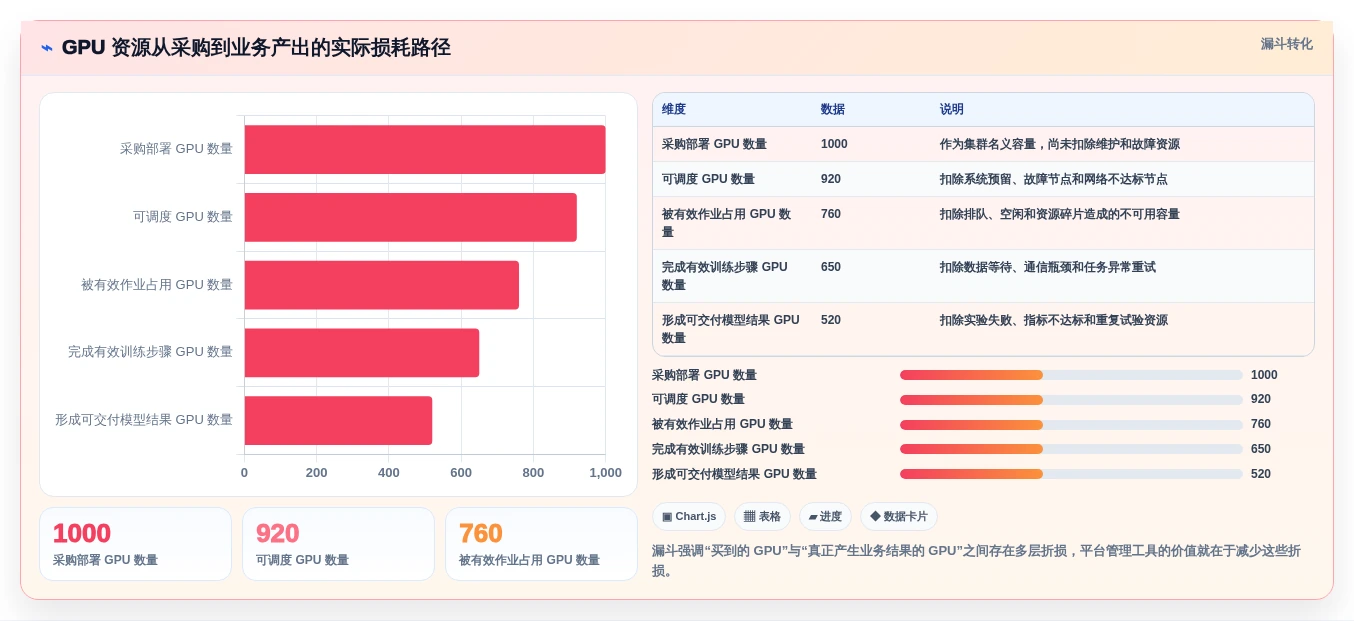Viewport: 1354px width, 621px height.
Task: Click chart axis label 采购部署 GPU 数量
Action: [x=176, y=149]
